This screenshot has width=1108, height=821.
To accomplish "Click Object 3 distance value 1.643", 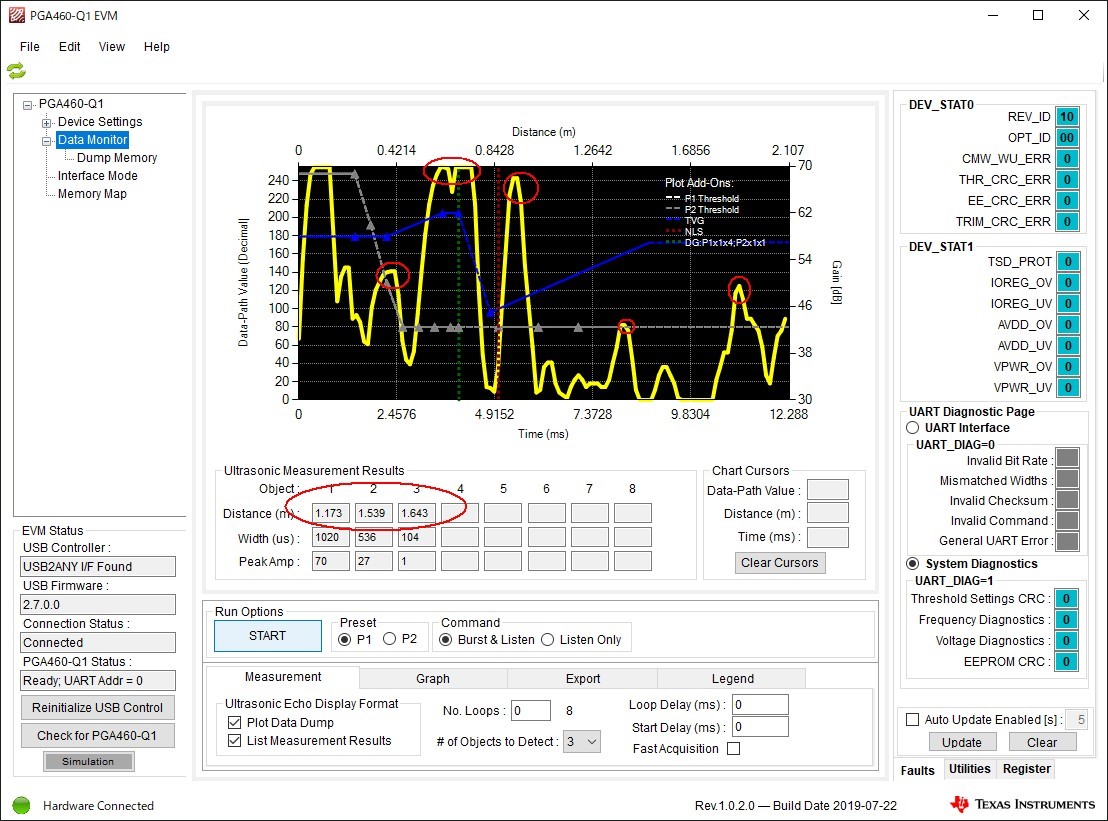I will click(x=416, y=513).
